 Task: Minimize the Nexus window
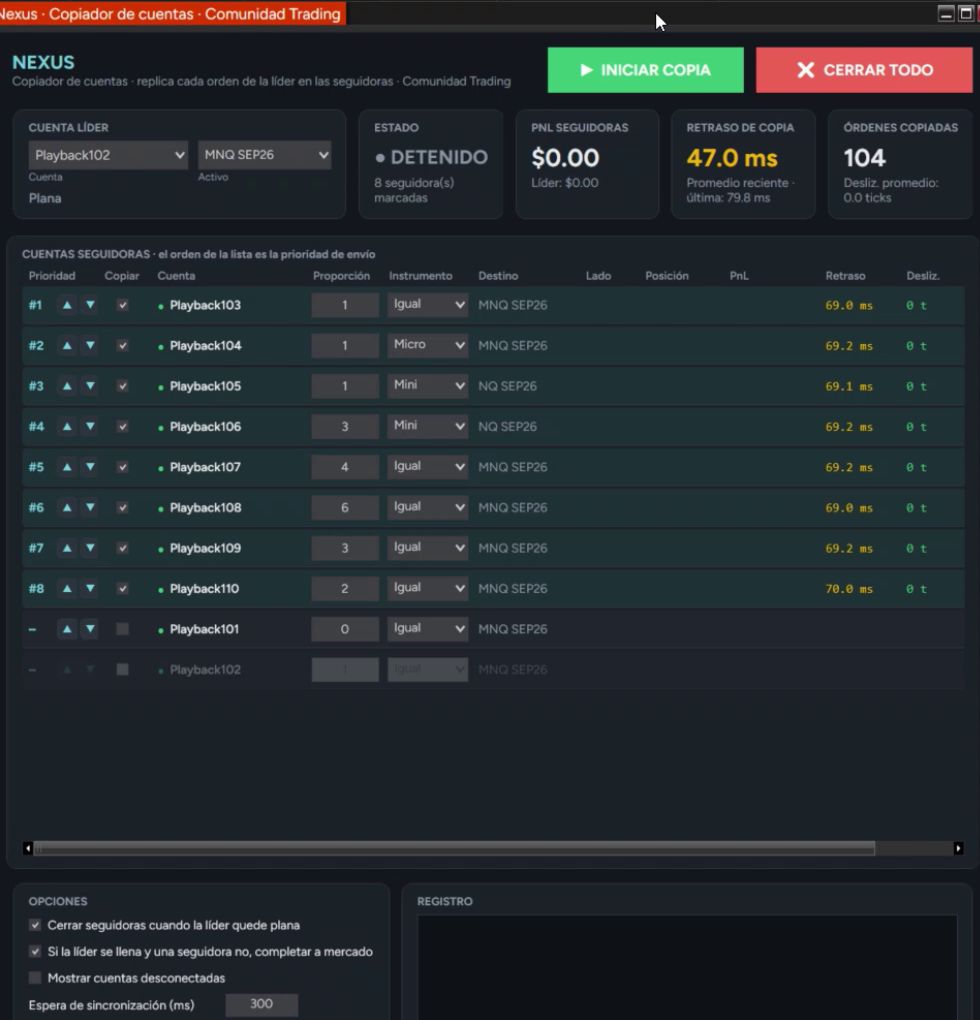946,13
